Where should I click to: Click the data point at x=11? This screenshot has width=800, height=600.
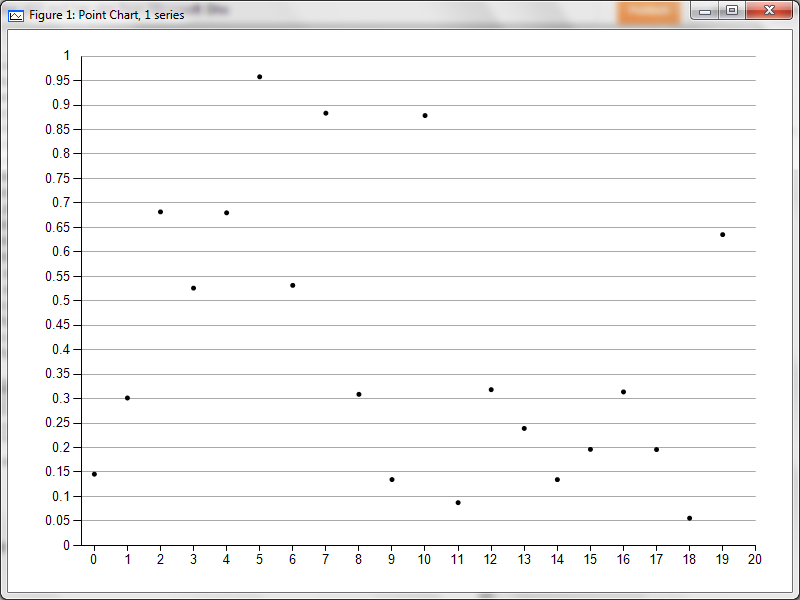point(458,503)
